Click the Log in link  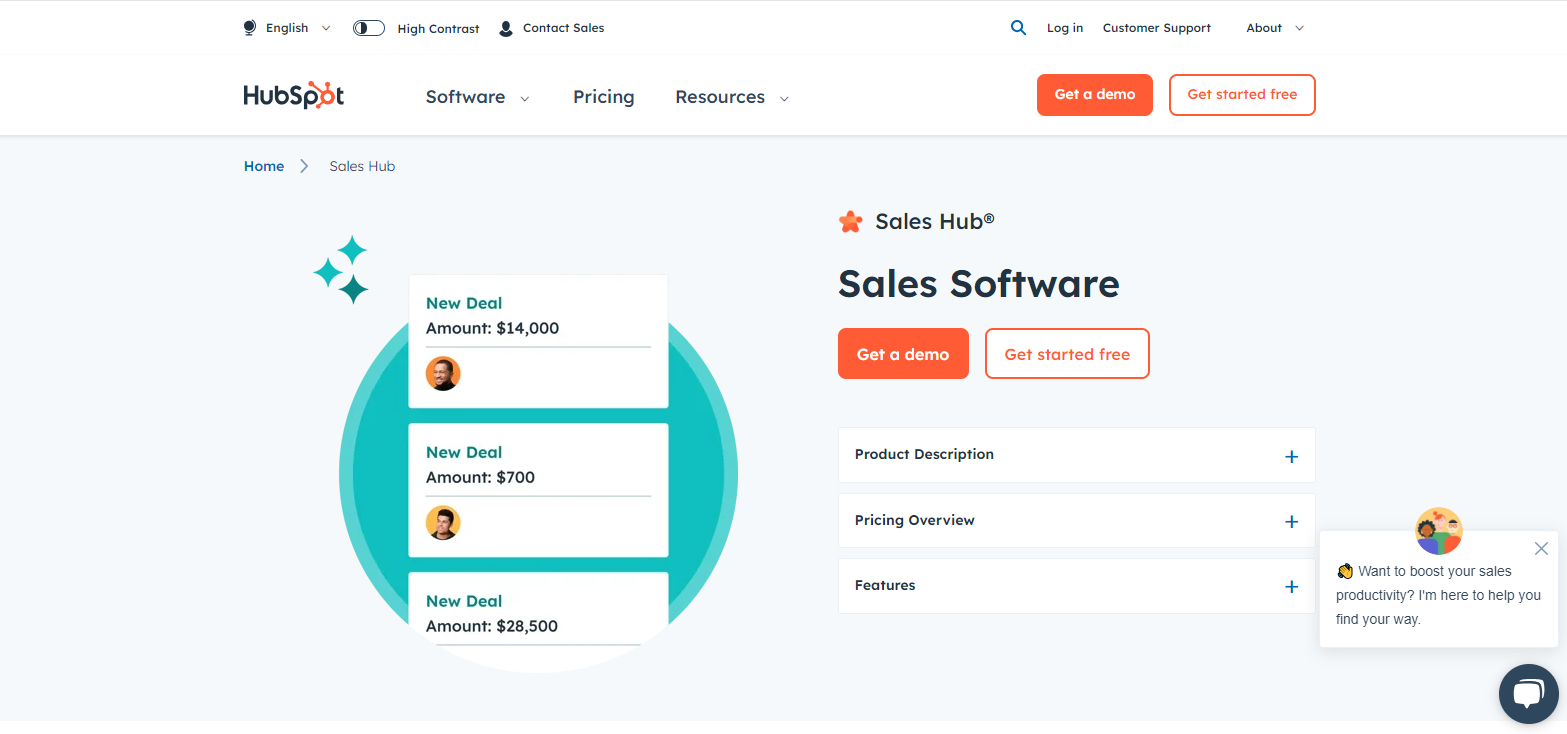click(1065, 28)
